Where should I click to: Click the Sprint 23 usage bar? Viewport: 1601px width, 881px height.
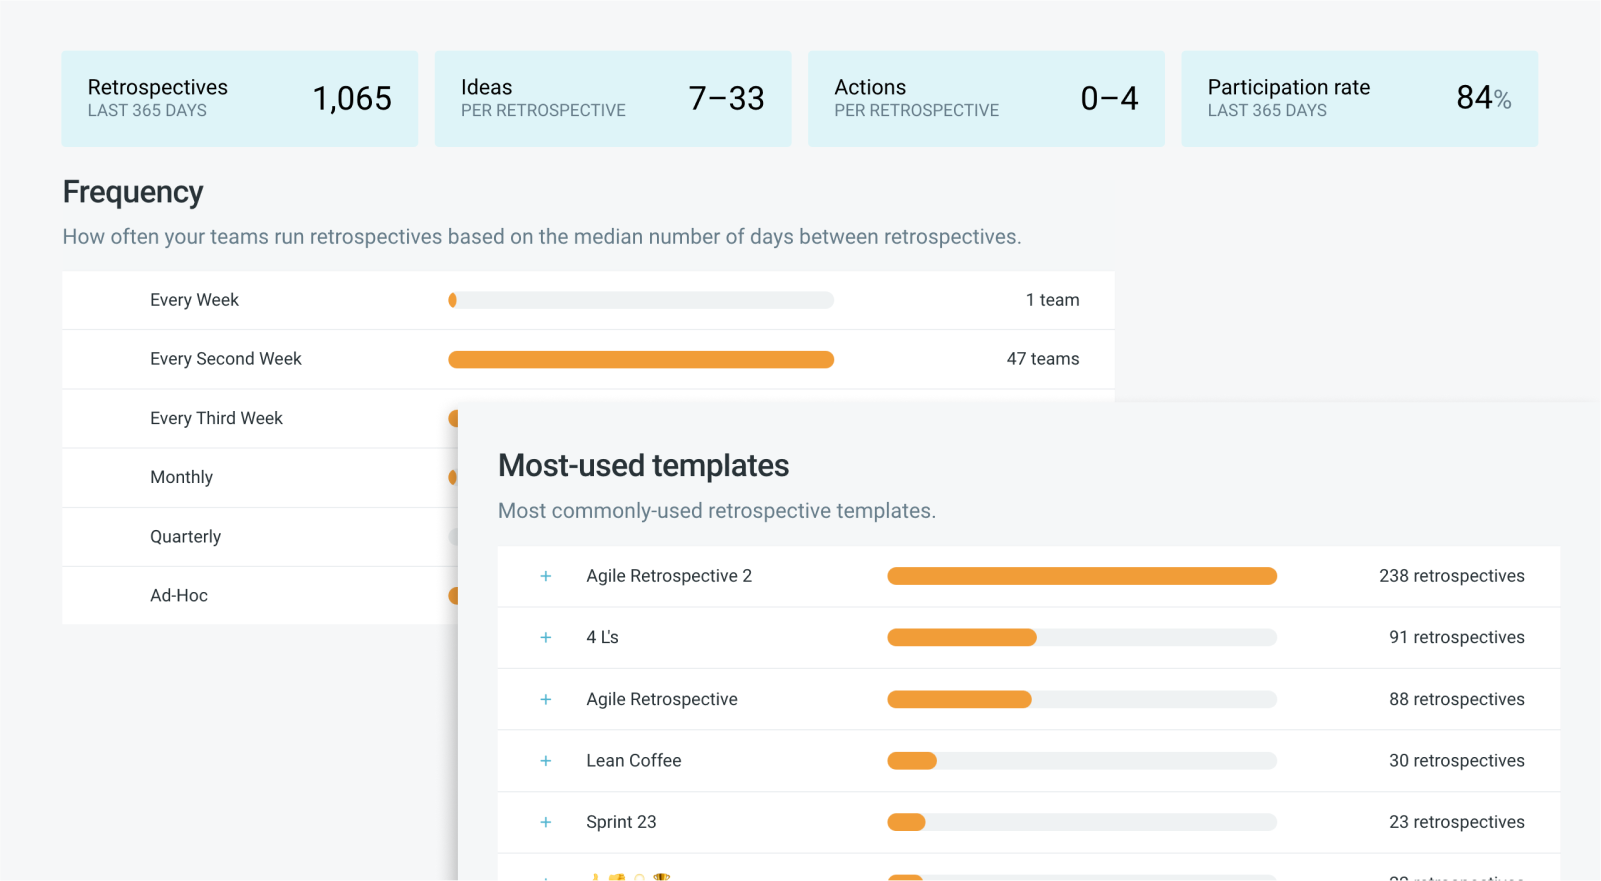point(1082,822)
